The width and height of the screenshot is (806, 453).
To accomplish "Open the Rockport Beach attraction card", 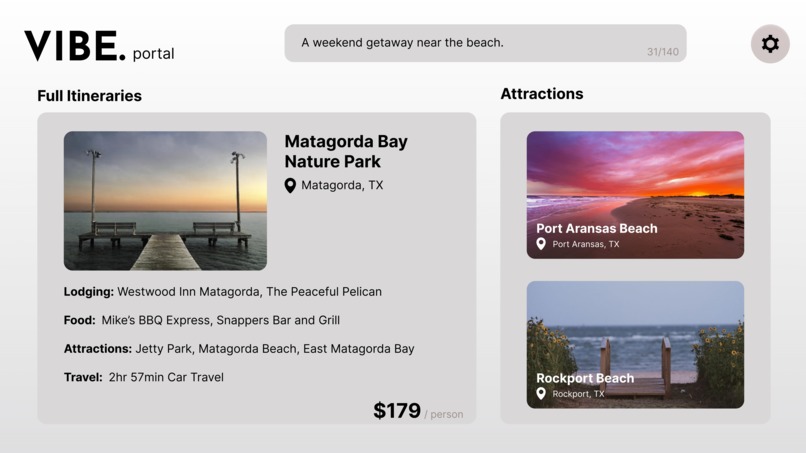I will click(635, 345).
